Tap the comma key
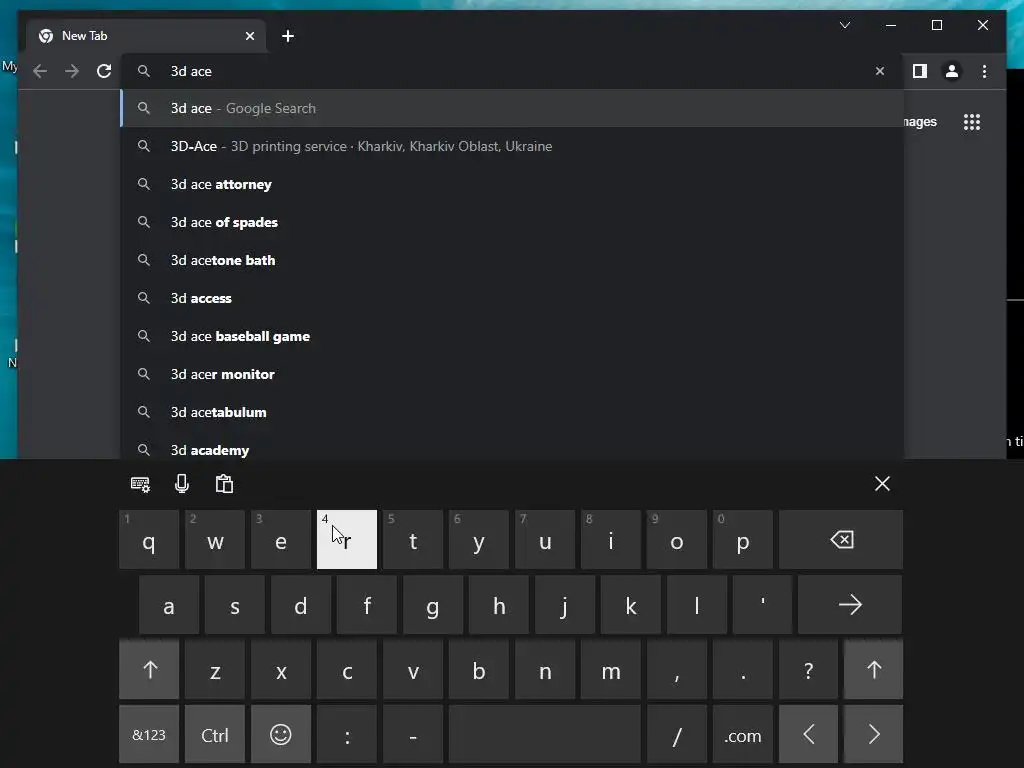The image size is (1024, 768). coord(677,669)
